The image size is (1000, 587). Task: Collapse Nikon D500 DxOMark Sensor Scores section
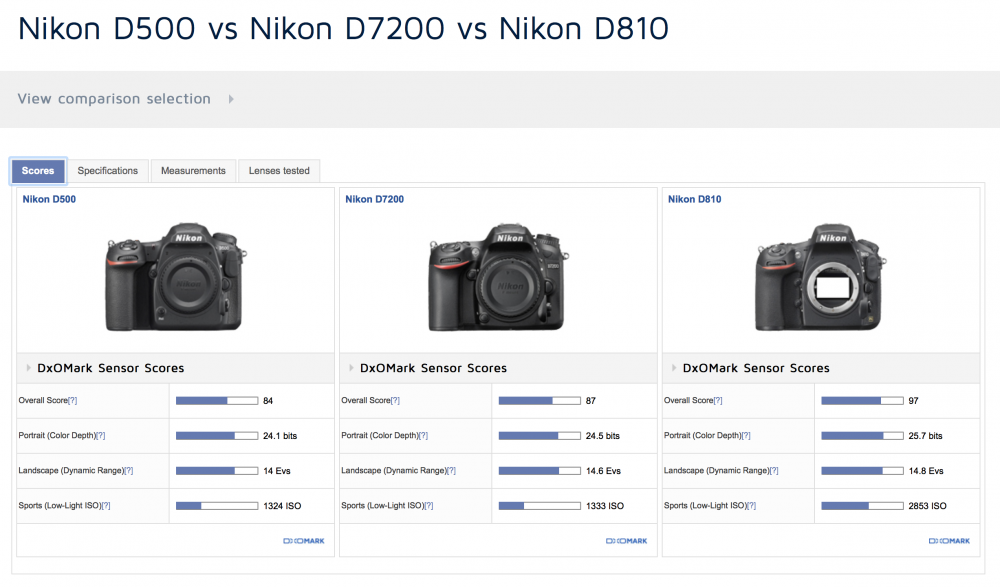pos(28,368)
